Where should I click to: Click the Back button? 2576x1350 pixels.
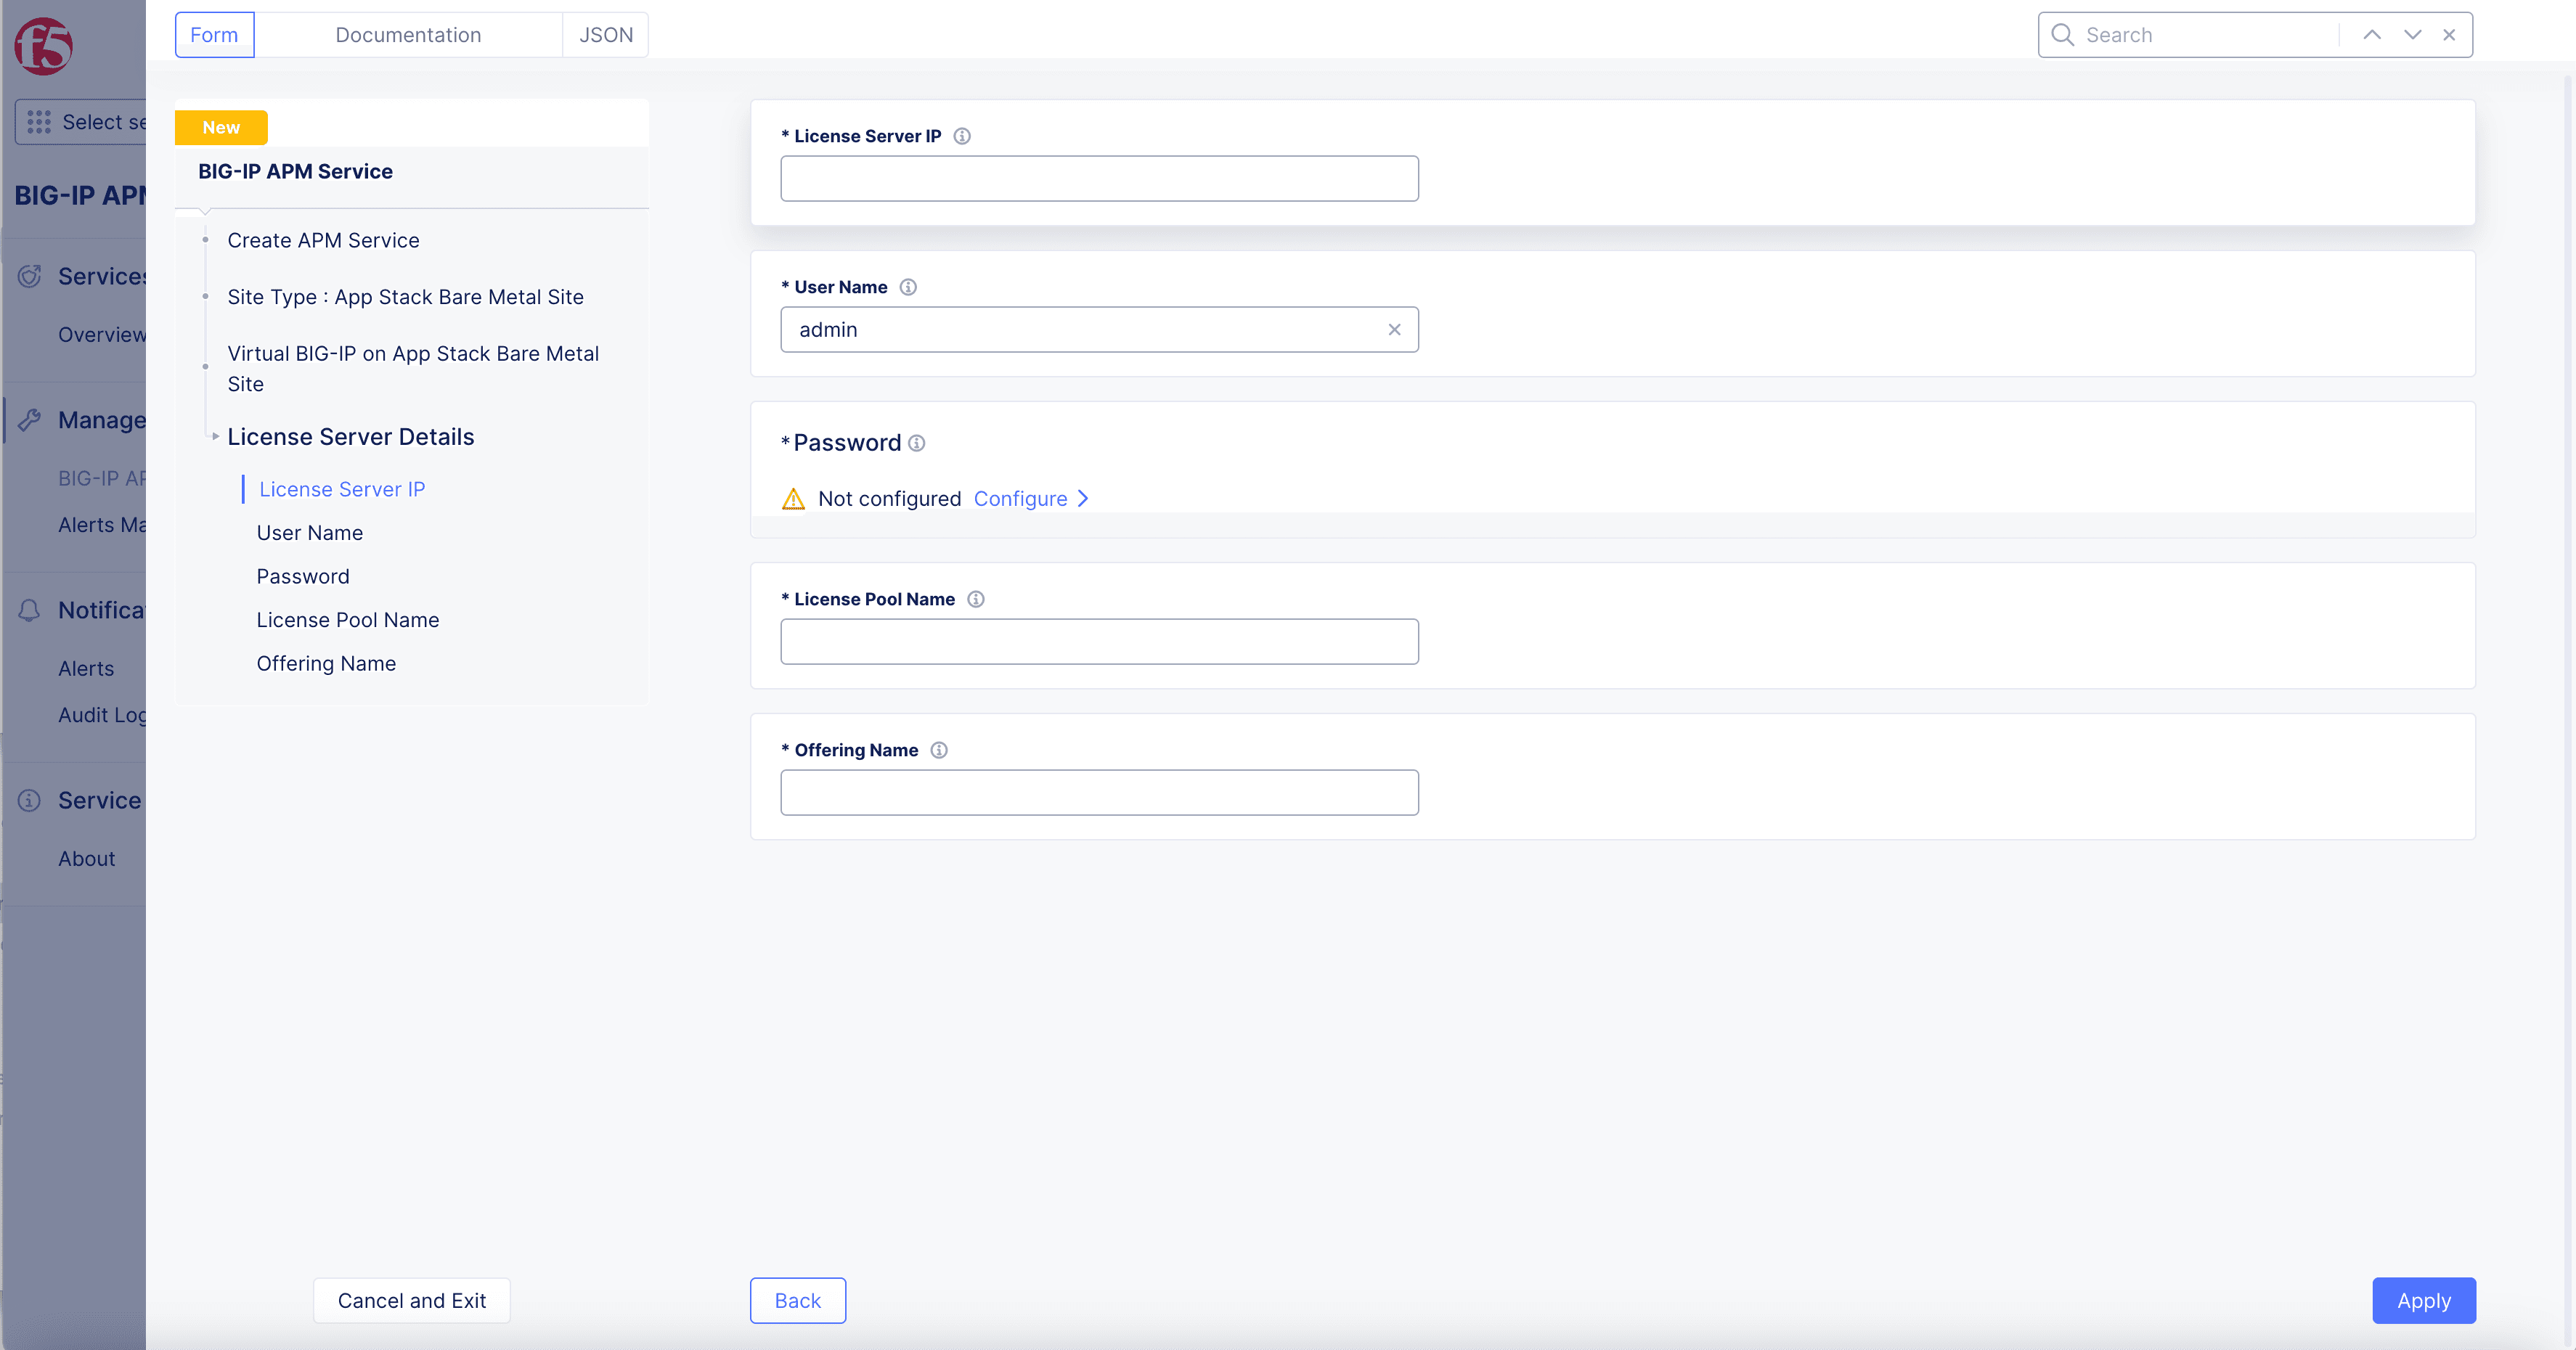click(797, 1300)
